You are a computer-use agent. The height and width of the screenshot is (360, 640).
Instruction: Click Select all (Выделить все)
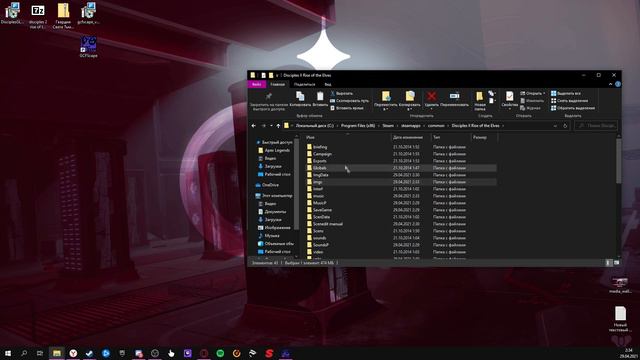click(x=566, y=93)
